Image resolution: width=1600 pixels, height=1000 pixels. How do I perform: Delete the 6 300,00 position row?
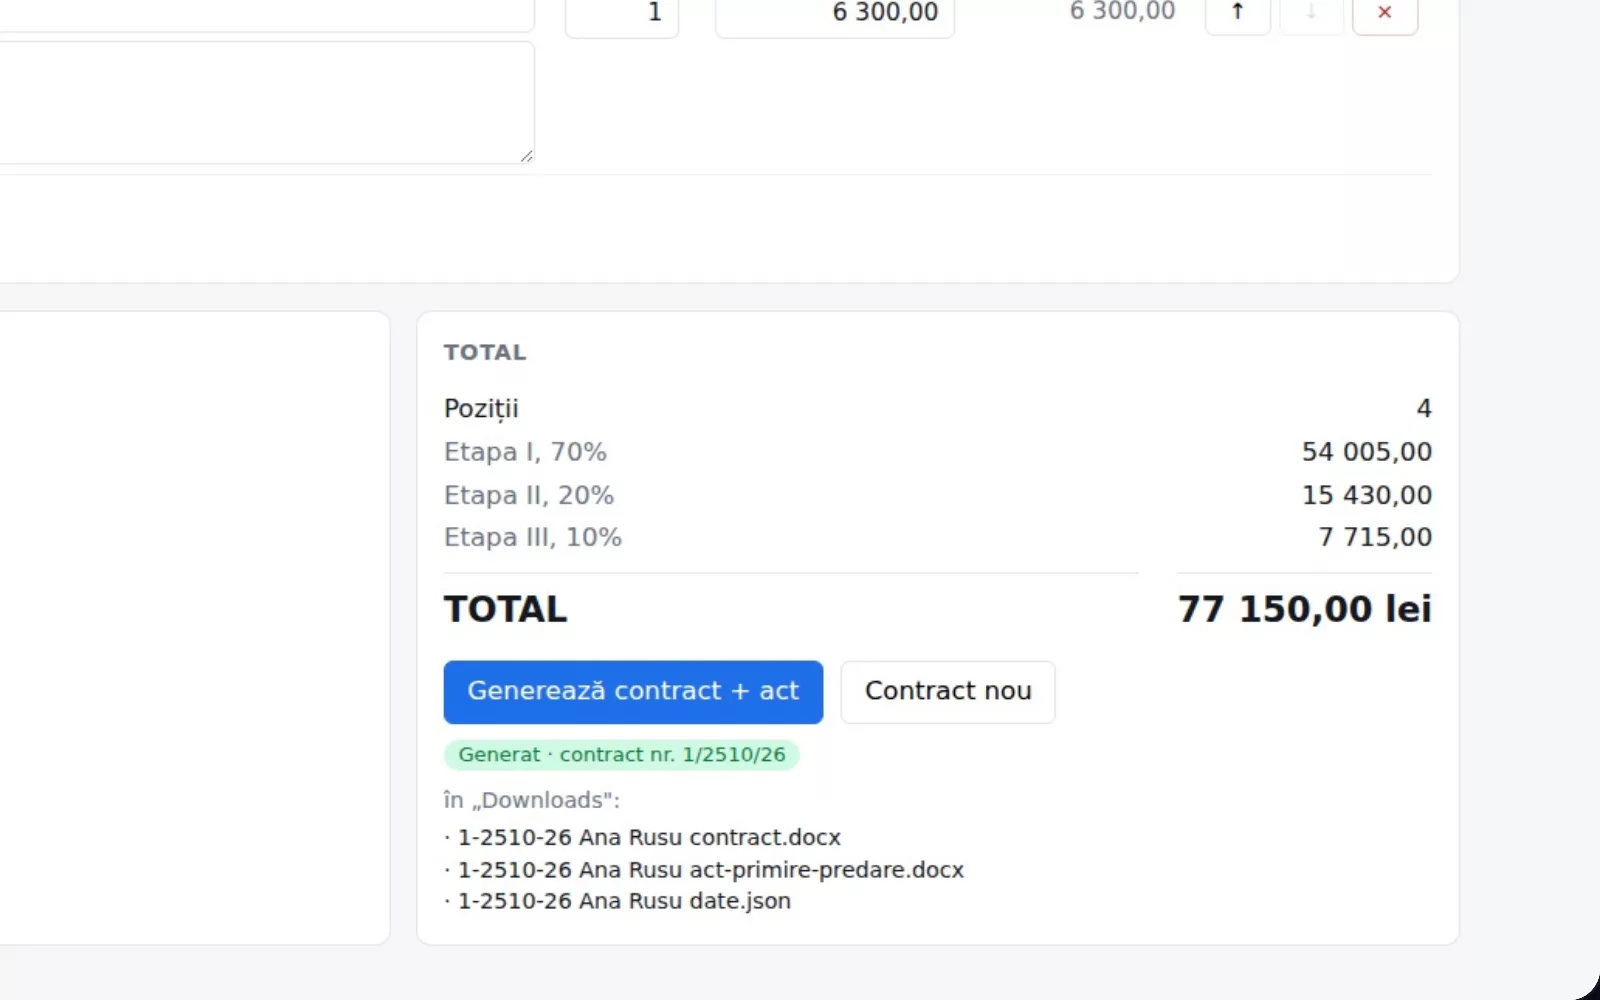coord(1385,14)
